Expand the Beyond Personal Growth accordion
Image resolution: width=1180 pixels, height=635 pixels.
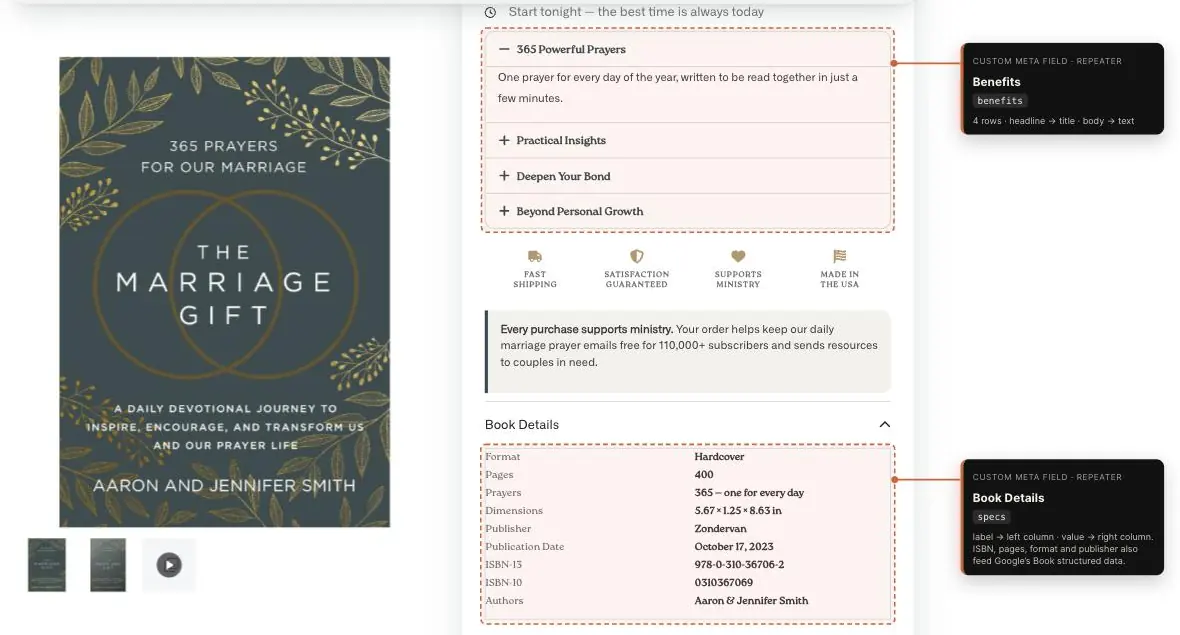(x=687, y=211)
